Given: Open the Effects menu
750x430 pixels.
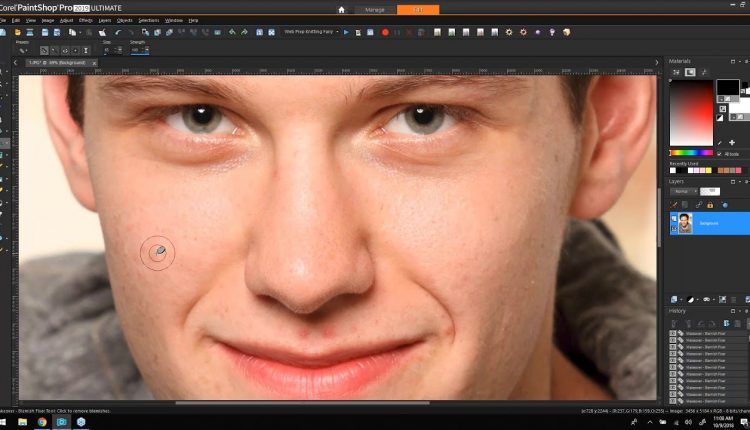Looking at the screenshot, I should coord(86,21).
